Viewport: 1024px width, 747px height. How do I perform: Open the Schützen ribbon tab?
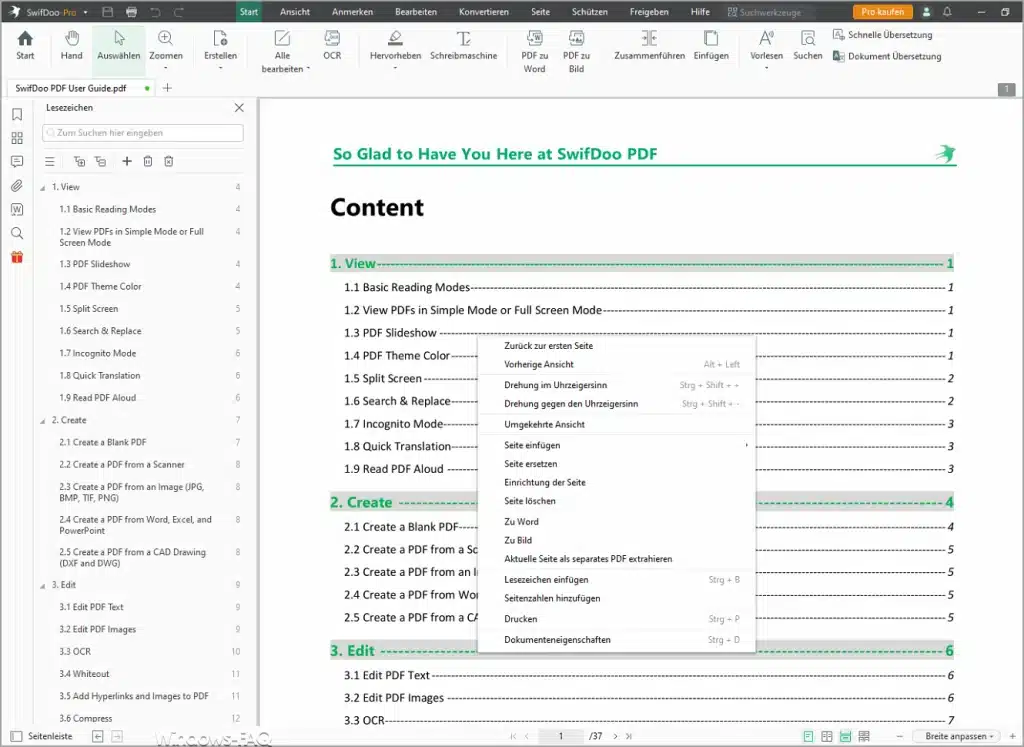click(x=589, y=12)
